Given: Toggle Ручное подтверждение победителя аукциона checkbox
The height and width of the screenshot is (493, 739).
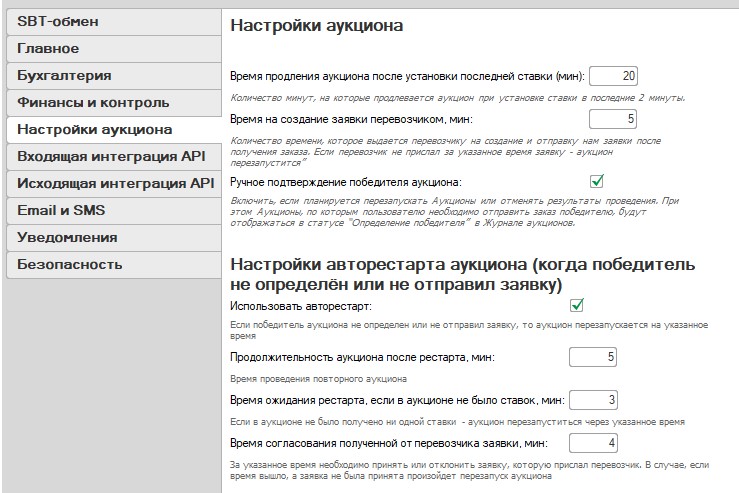Looking at the screenshot, I should pyautogui.click(x=597, y=181).
